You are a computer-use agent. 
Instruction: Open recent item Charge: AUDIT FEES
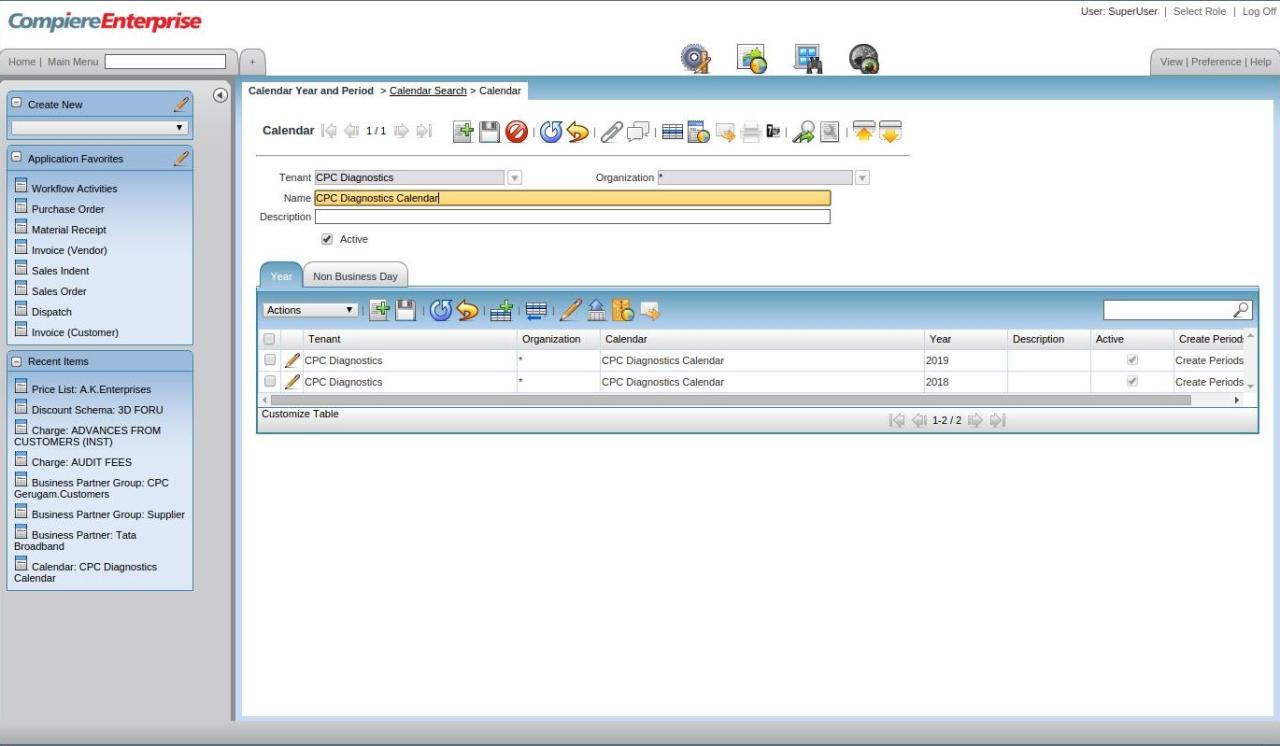[x=81, y=462]
